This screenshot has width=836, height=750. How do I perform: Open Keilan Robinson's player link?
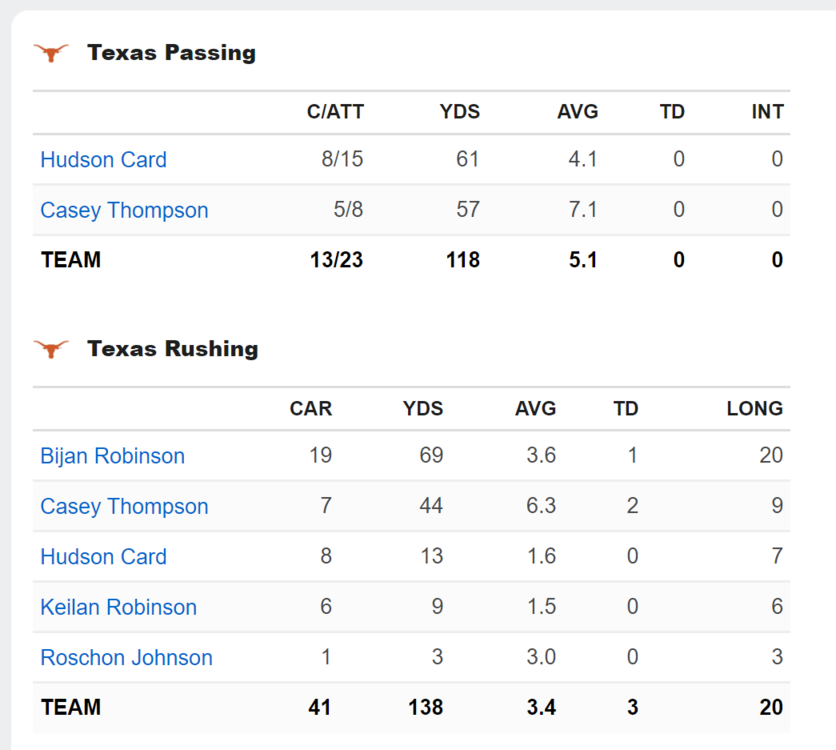pos(118,607)
